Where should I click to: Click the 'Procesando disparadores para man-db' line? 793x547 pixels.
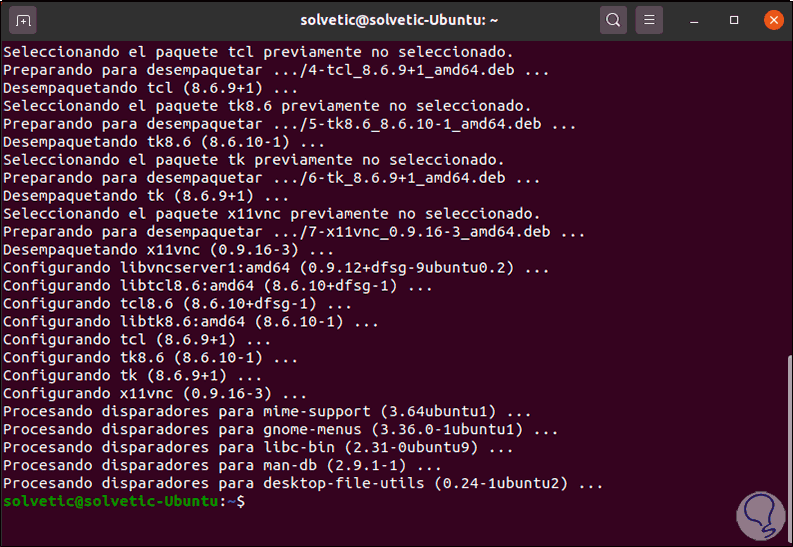[222, 466]
